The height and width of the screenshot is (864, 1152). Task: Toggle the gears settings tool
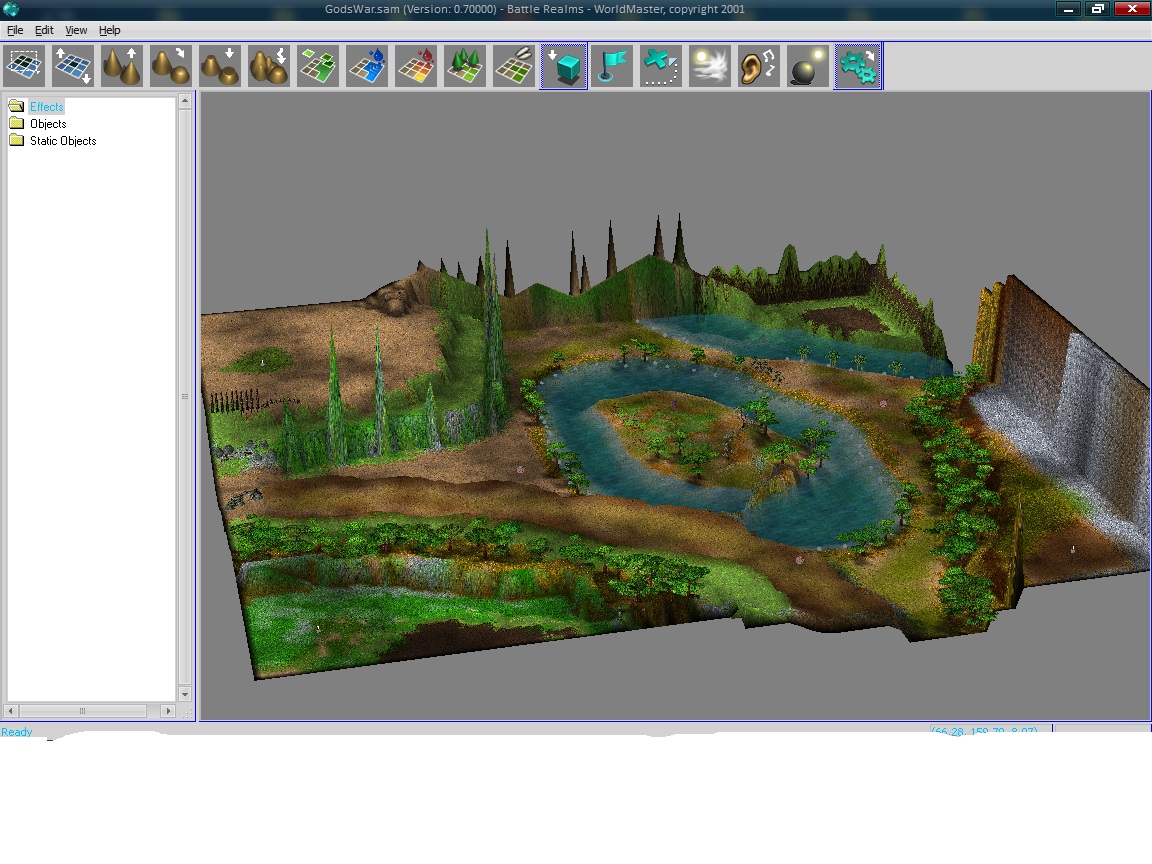[858, 66]
